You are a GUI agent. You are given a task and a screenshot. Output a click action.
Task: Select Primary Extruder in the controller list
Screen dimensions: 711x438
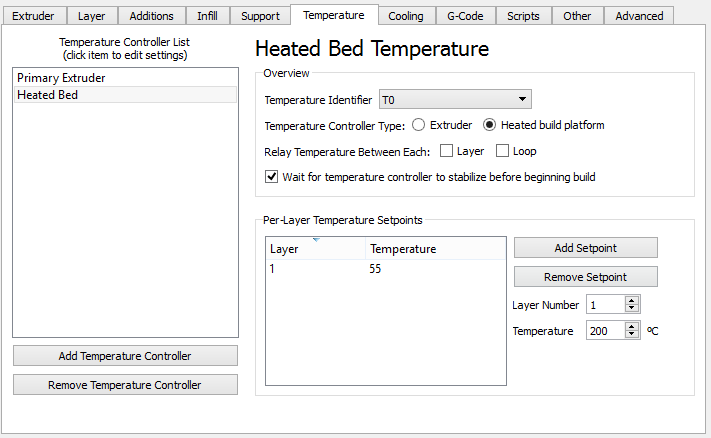61,78
